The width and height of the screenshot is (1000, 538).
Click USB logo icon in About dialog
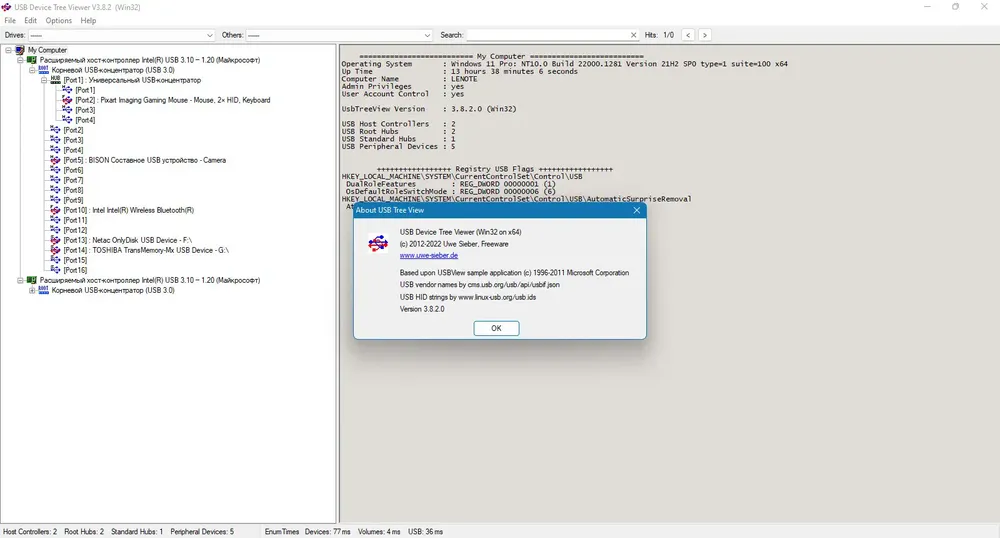click(378, 243)
